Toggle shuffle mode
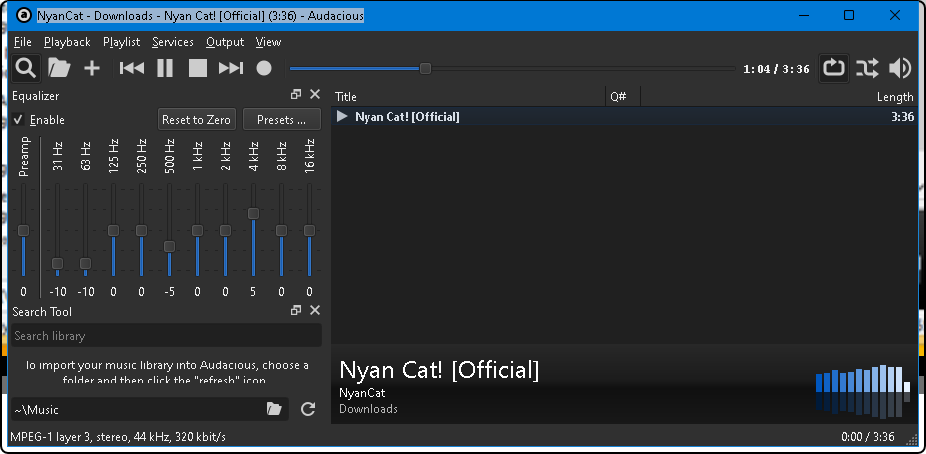Screen dimensions: 926x454 pos(867,68)
